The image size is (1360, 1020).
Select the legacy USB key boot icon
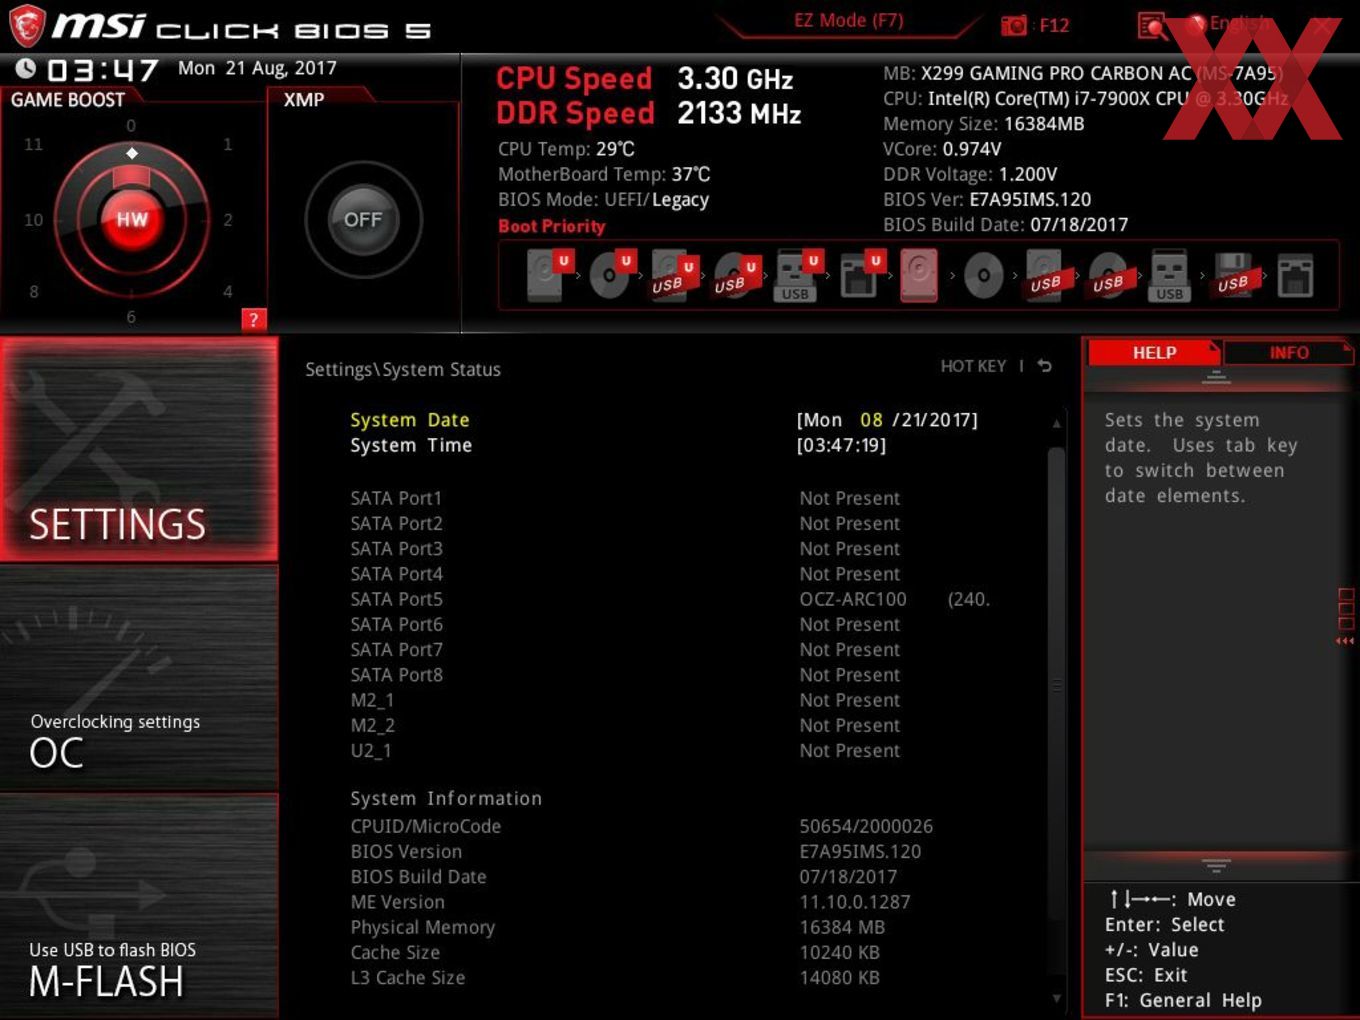1169,276
